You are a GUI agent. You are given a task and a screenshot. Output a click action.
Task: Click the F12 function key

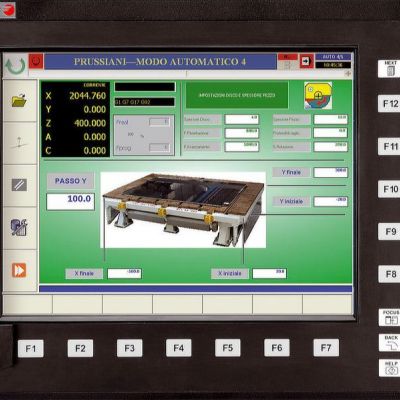click(x=390, y=104)
